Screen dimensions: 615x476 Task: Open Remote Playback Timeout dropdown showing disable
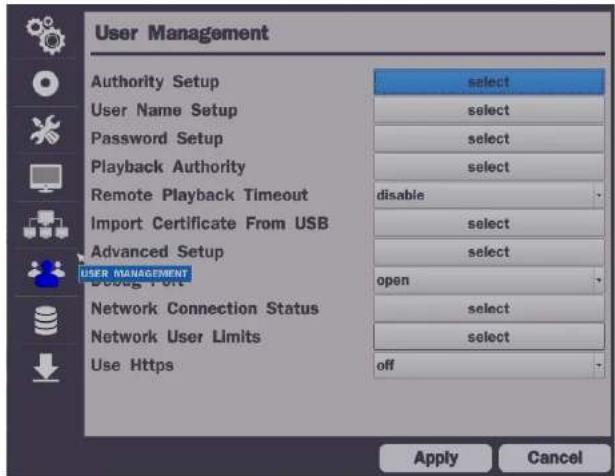[x=489, y=195]
